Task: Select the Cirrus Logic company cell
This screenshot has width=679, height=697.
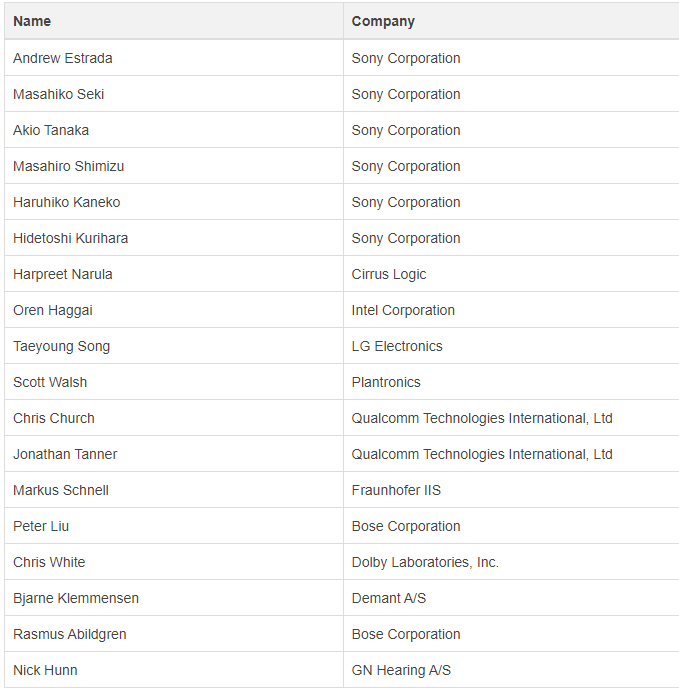Action: pyautogui.click(x=389, y=274)
